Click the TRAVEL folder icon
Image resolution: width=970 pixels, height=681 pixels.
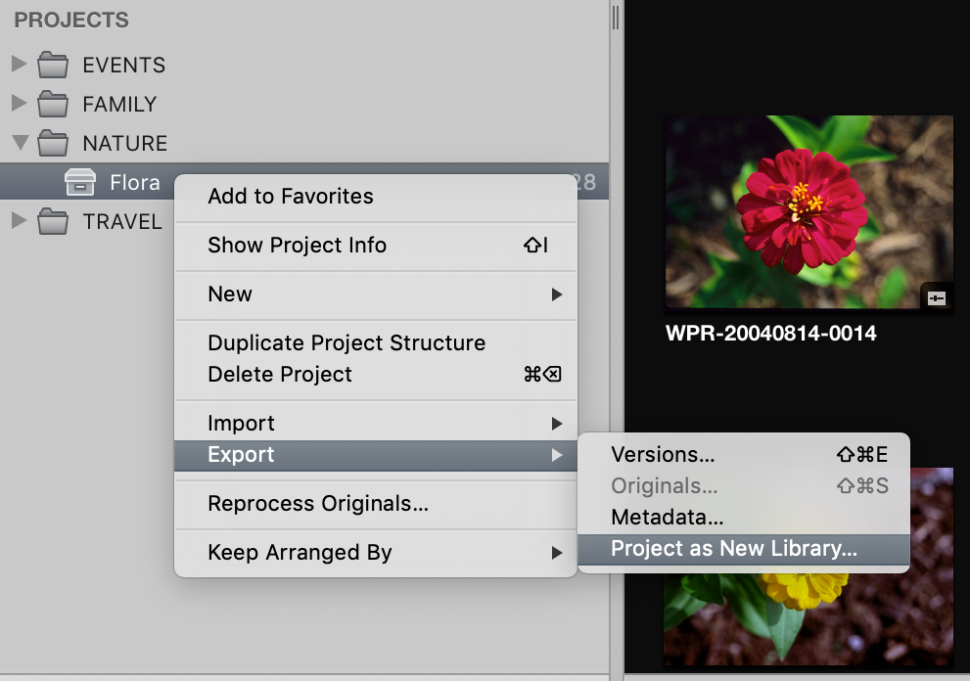tap(53, 222)
